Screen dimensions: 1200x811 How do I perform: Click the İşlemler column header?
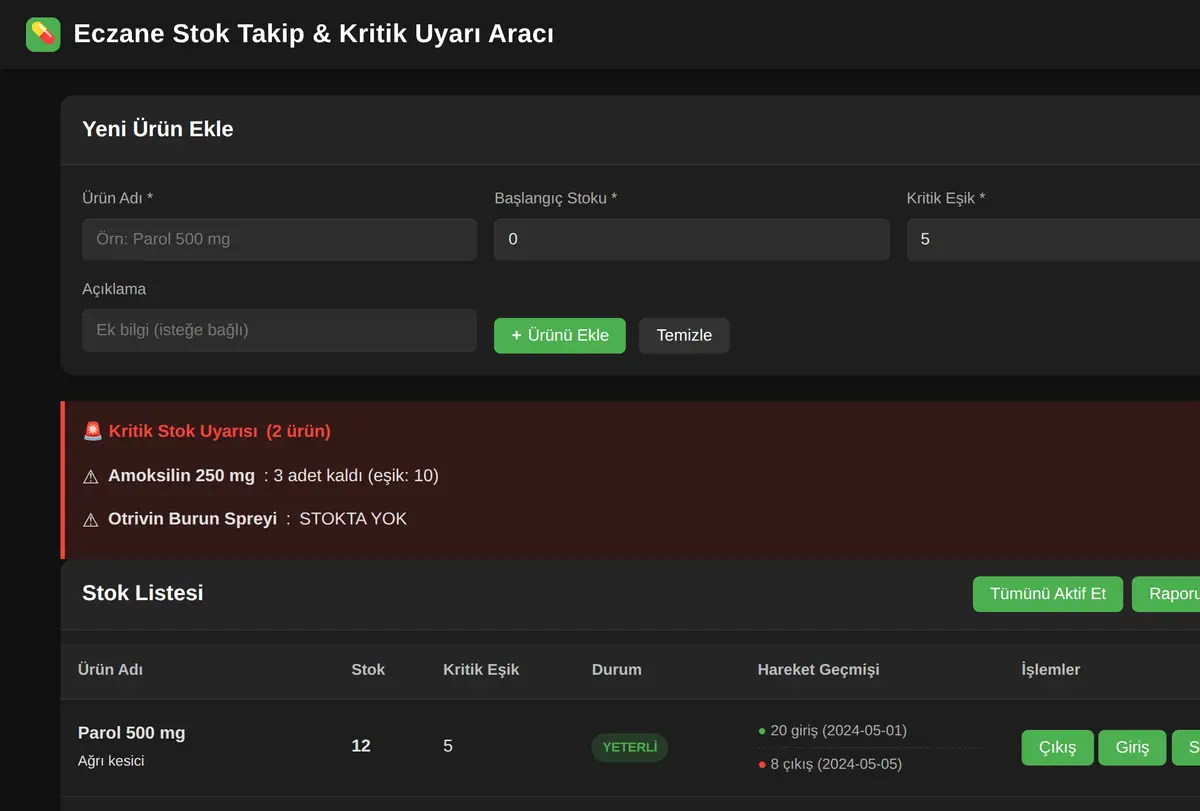[1051, 669]
